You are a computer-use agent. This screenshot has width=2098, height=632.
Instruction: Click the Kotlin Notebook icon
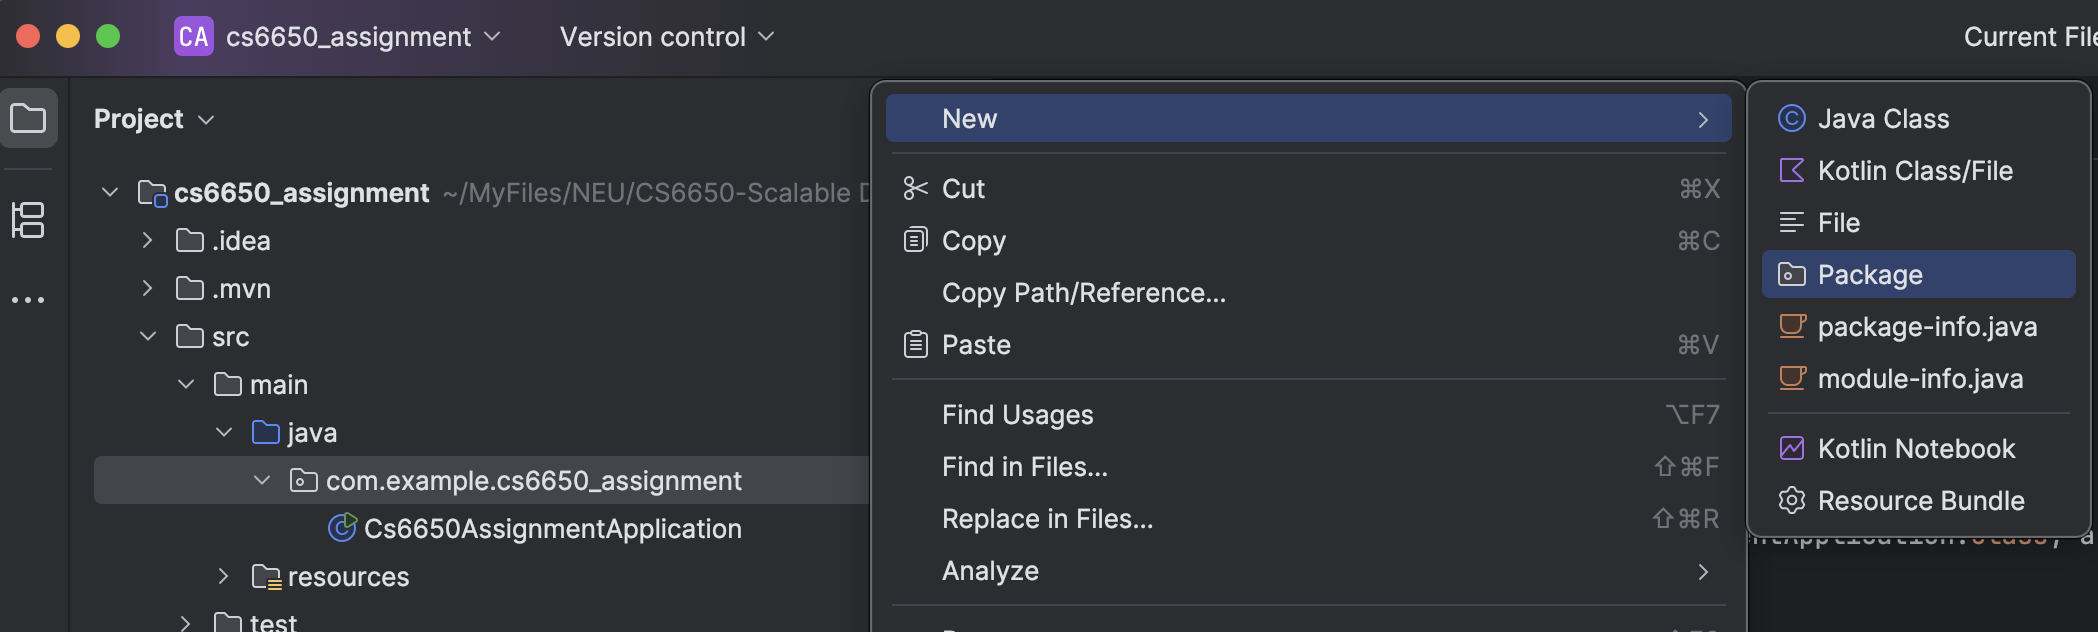tap(1791, 449)
